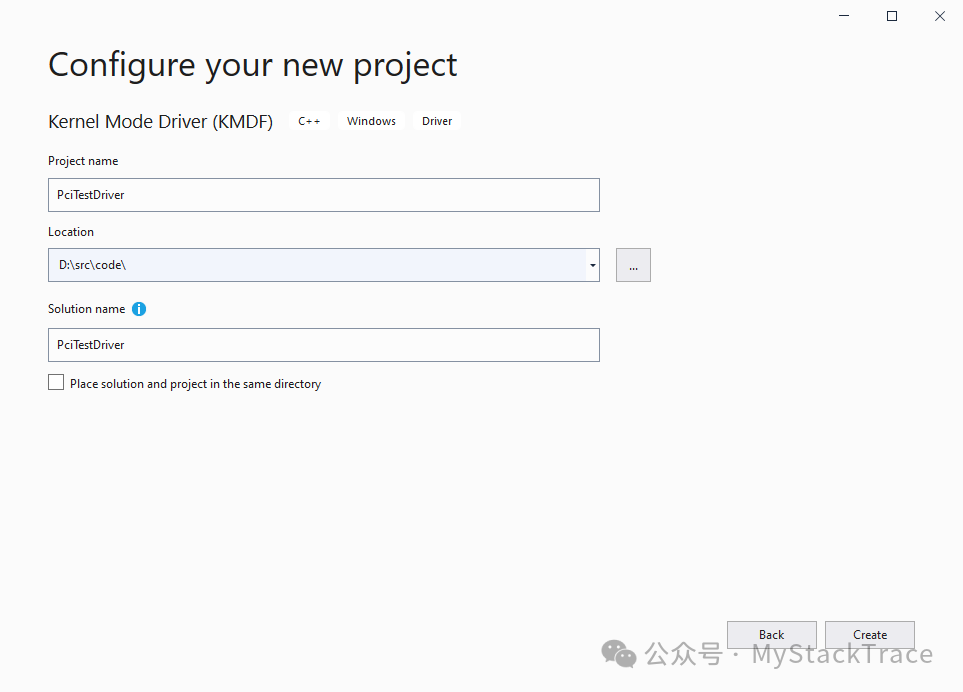Image resolution: width=963 pixels, height=692 pixels.
Task: Click the WeChat logo in the watermark
Action: click(x=619, y=654)
